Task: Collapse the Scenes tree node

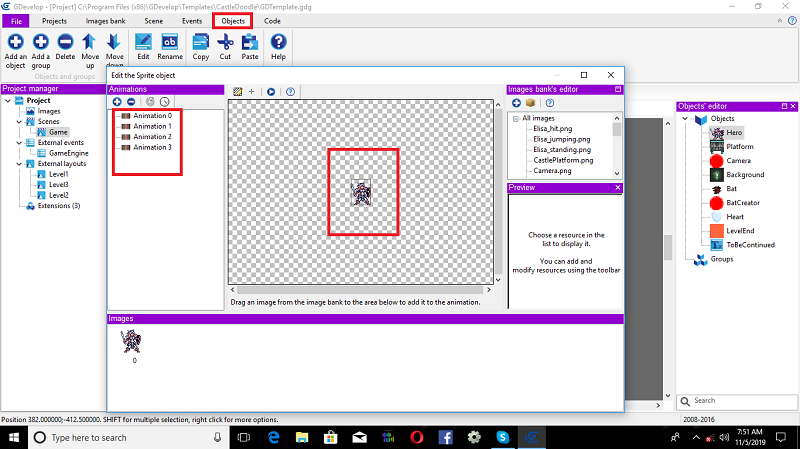Action: click(19, 121)
